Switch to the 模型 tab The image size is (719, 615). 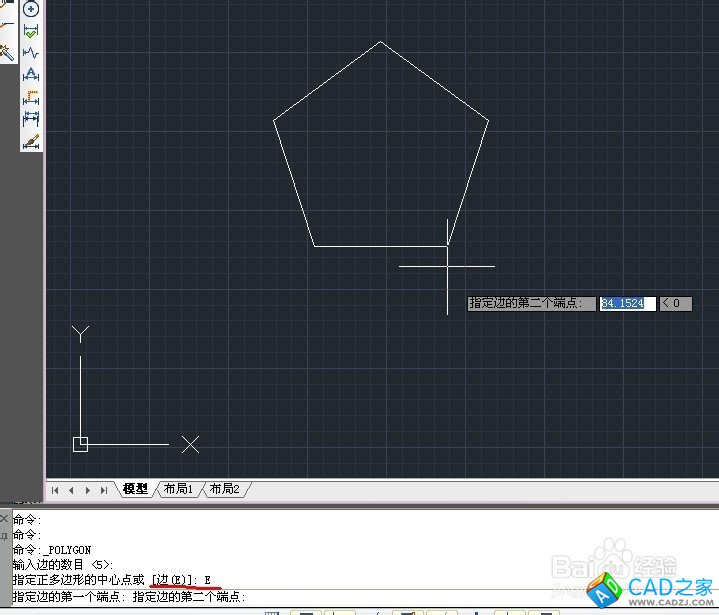pyautogui.click(x=135, y=489)
